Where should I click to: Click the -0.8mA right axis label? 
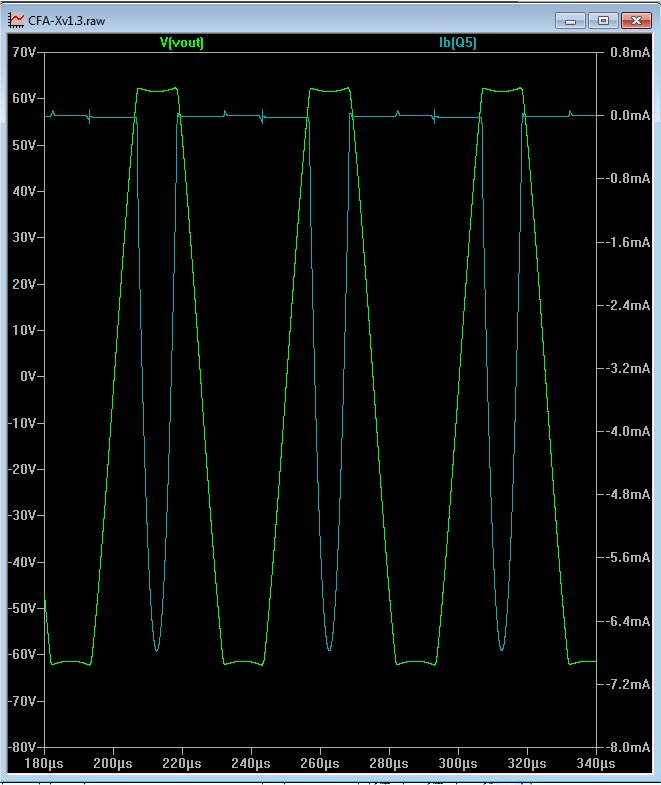[x=628, y=178]
